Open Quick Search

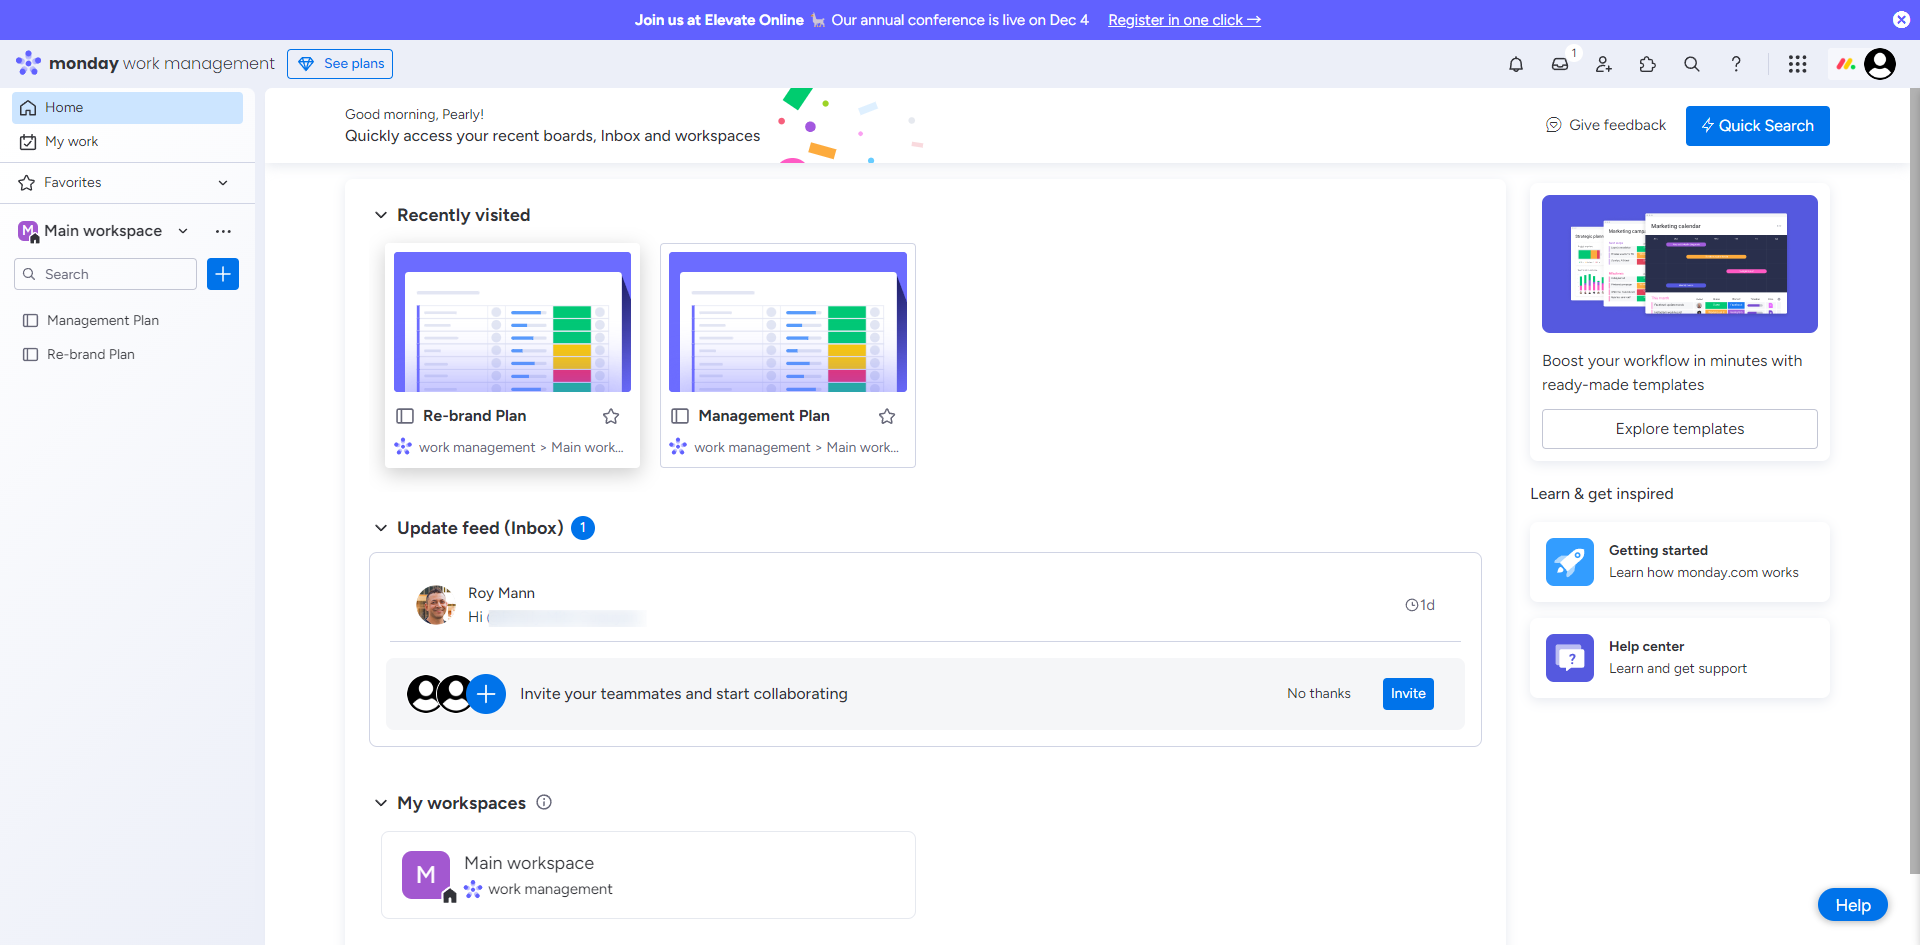[x=1758, y=126]
